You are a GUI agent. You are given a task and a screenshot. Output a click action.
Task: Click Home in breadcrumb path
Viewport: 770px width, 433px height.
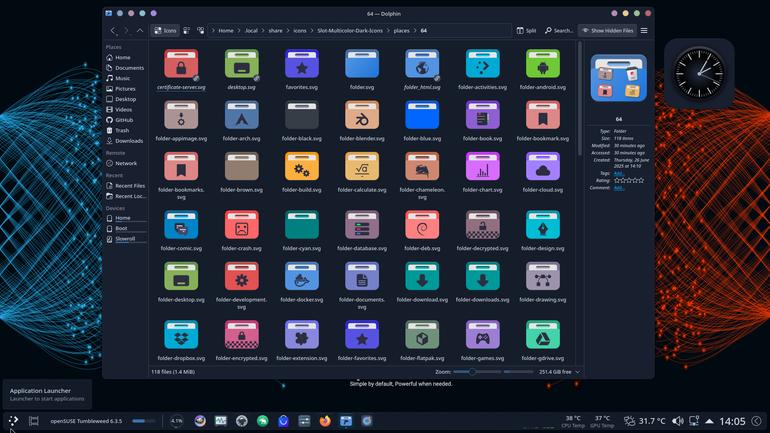pyautogui.click(x=226, y=30)
